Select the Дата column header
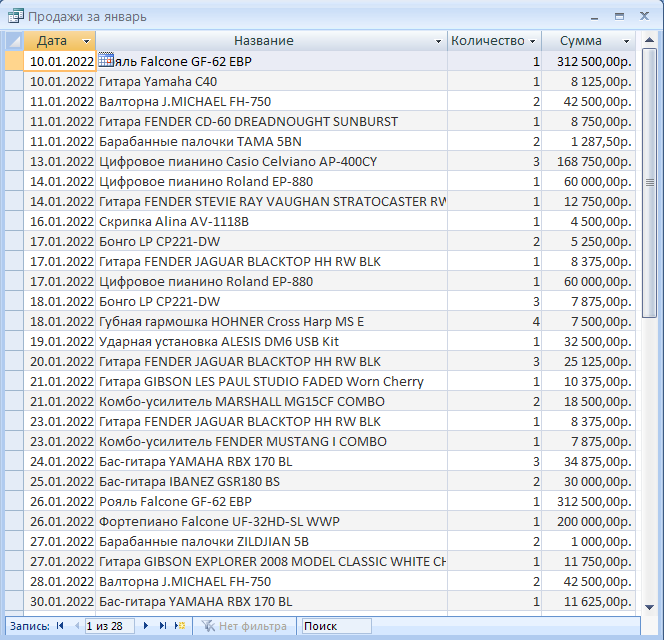 tap(60, 41)
